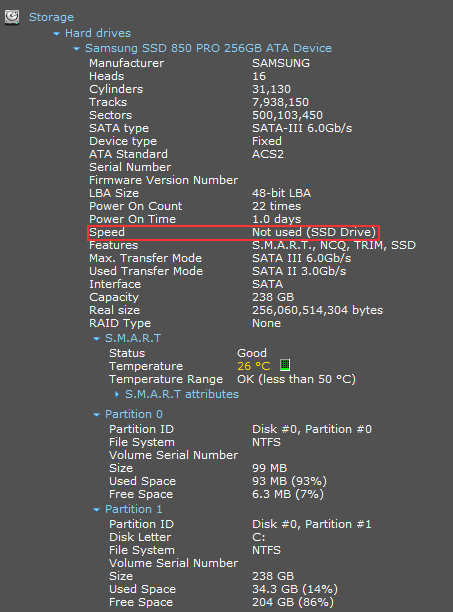
Task: Click Partition 0 Used Space 93 MB (93%)
Action: [x=289, y=481]
